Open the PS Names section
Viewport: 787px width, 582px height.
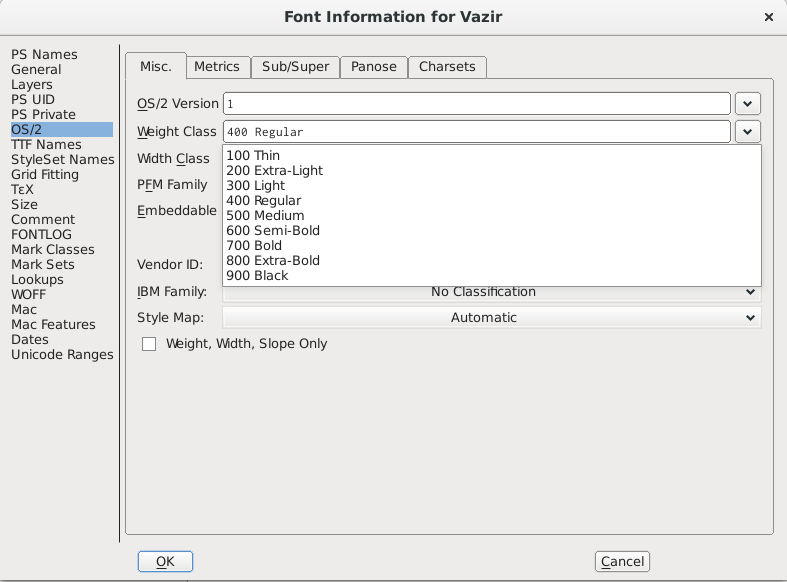[x=44, y=54]
